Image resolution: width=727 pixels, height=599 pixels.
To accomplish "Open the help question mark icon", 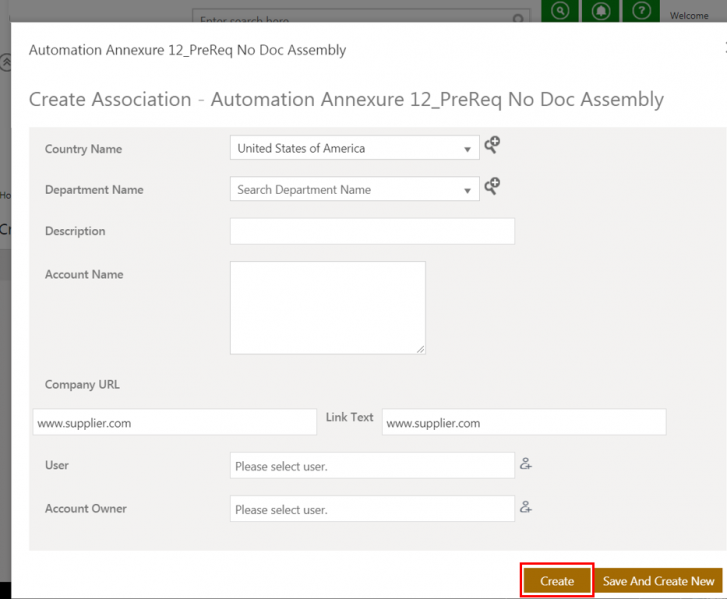I will click(641, 11).
